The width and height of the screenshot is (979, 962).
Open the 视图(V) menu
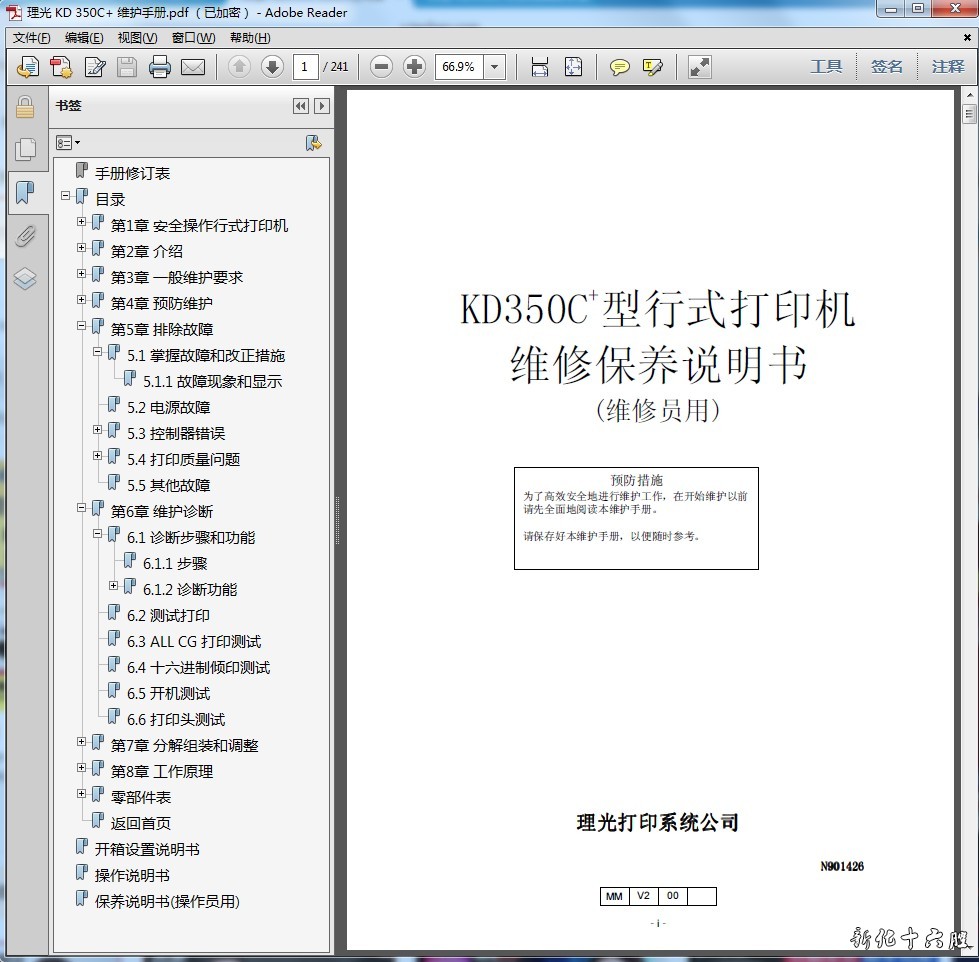pyautogui.click(x=137, y=38)
